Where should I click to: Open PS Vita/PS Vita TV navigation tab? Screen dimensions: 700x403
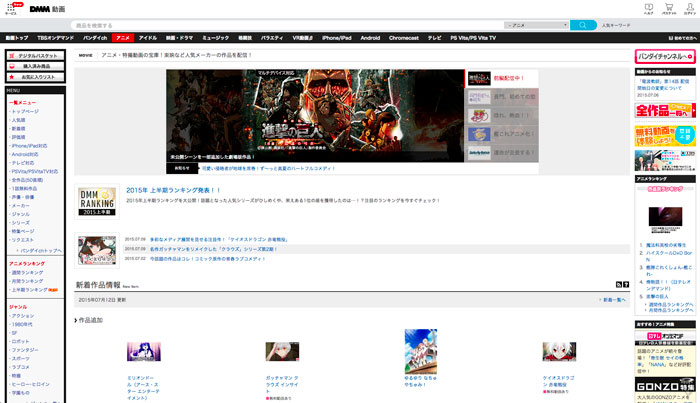[x=473, y=38]
